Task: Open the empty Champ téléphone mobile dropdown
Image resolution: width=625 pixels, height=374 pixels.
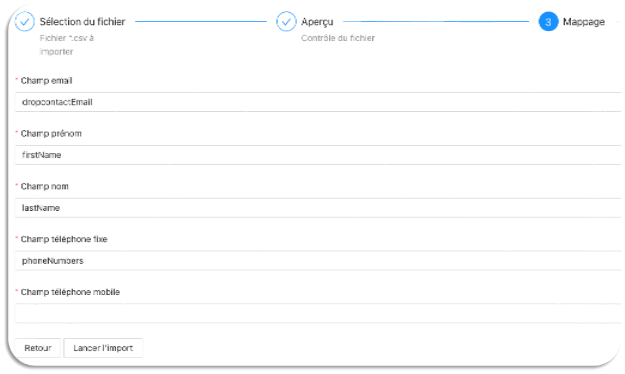Action: (318, 313)
